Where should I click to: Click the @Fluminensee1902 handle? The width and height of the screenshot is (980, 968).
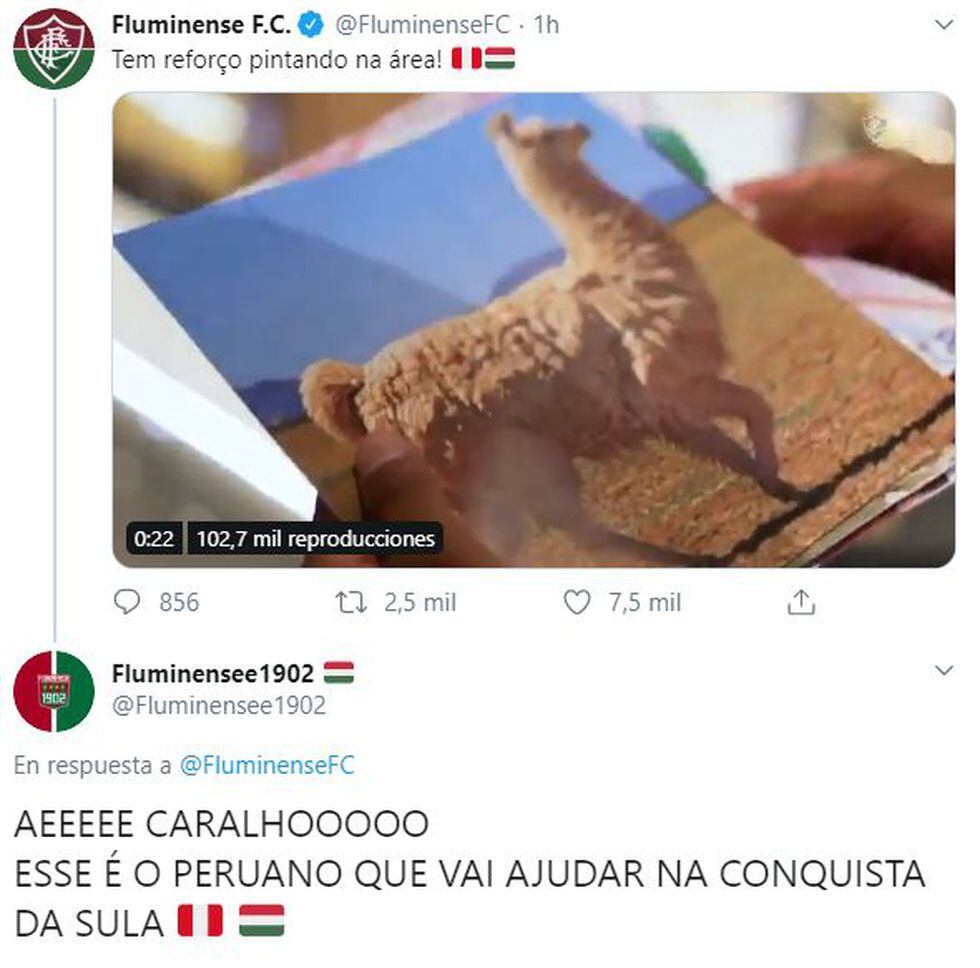219,706
